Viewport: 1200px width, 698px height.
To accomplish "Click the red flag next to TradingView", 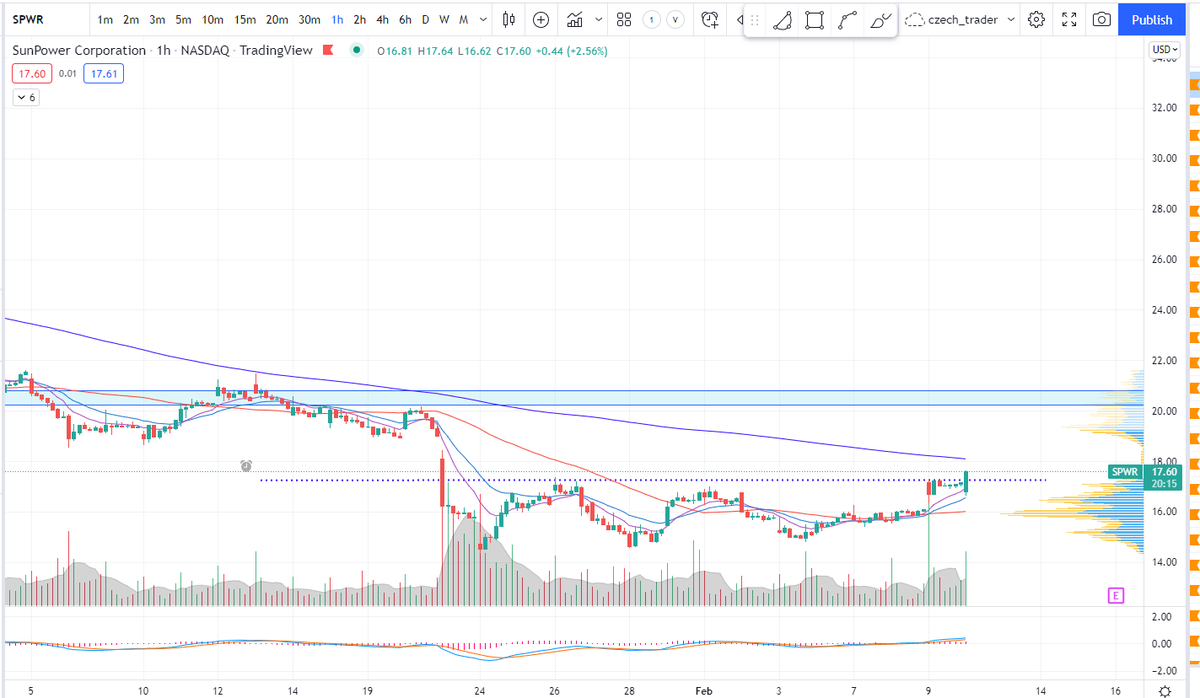I will coord(329,50).
